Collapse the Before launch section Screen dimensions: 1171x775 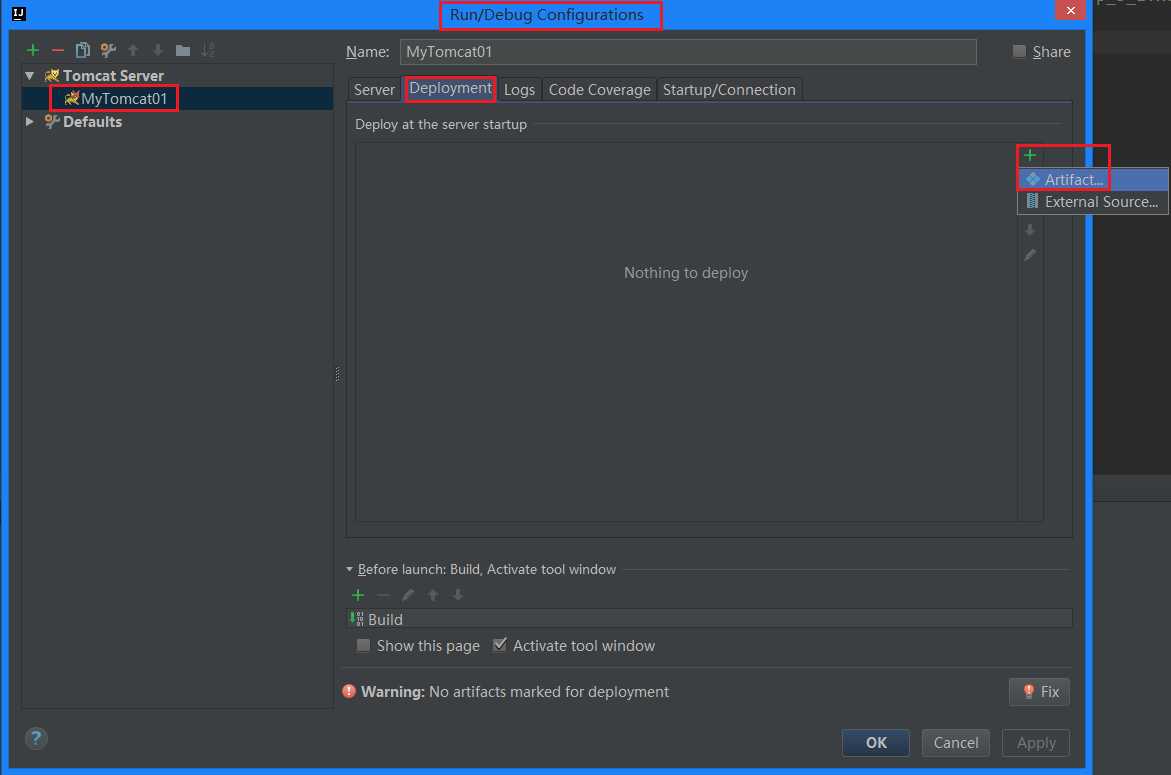[350, 569]
